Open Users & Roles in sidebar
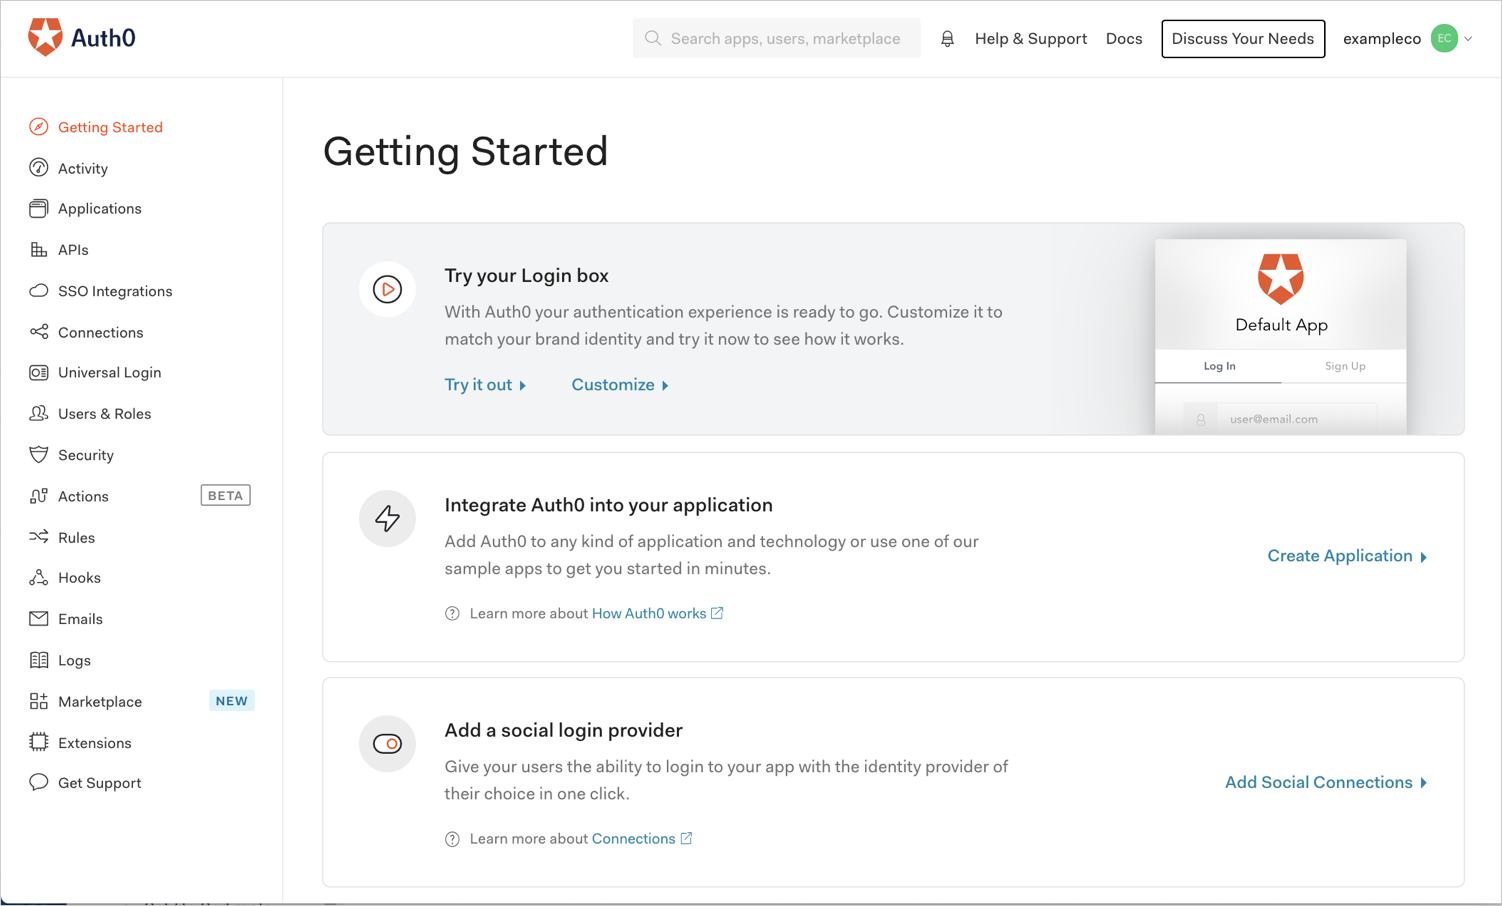This screenshot has height=906, width=1502. 104,414
